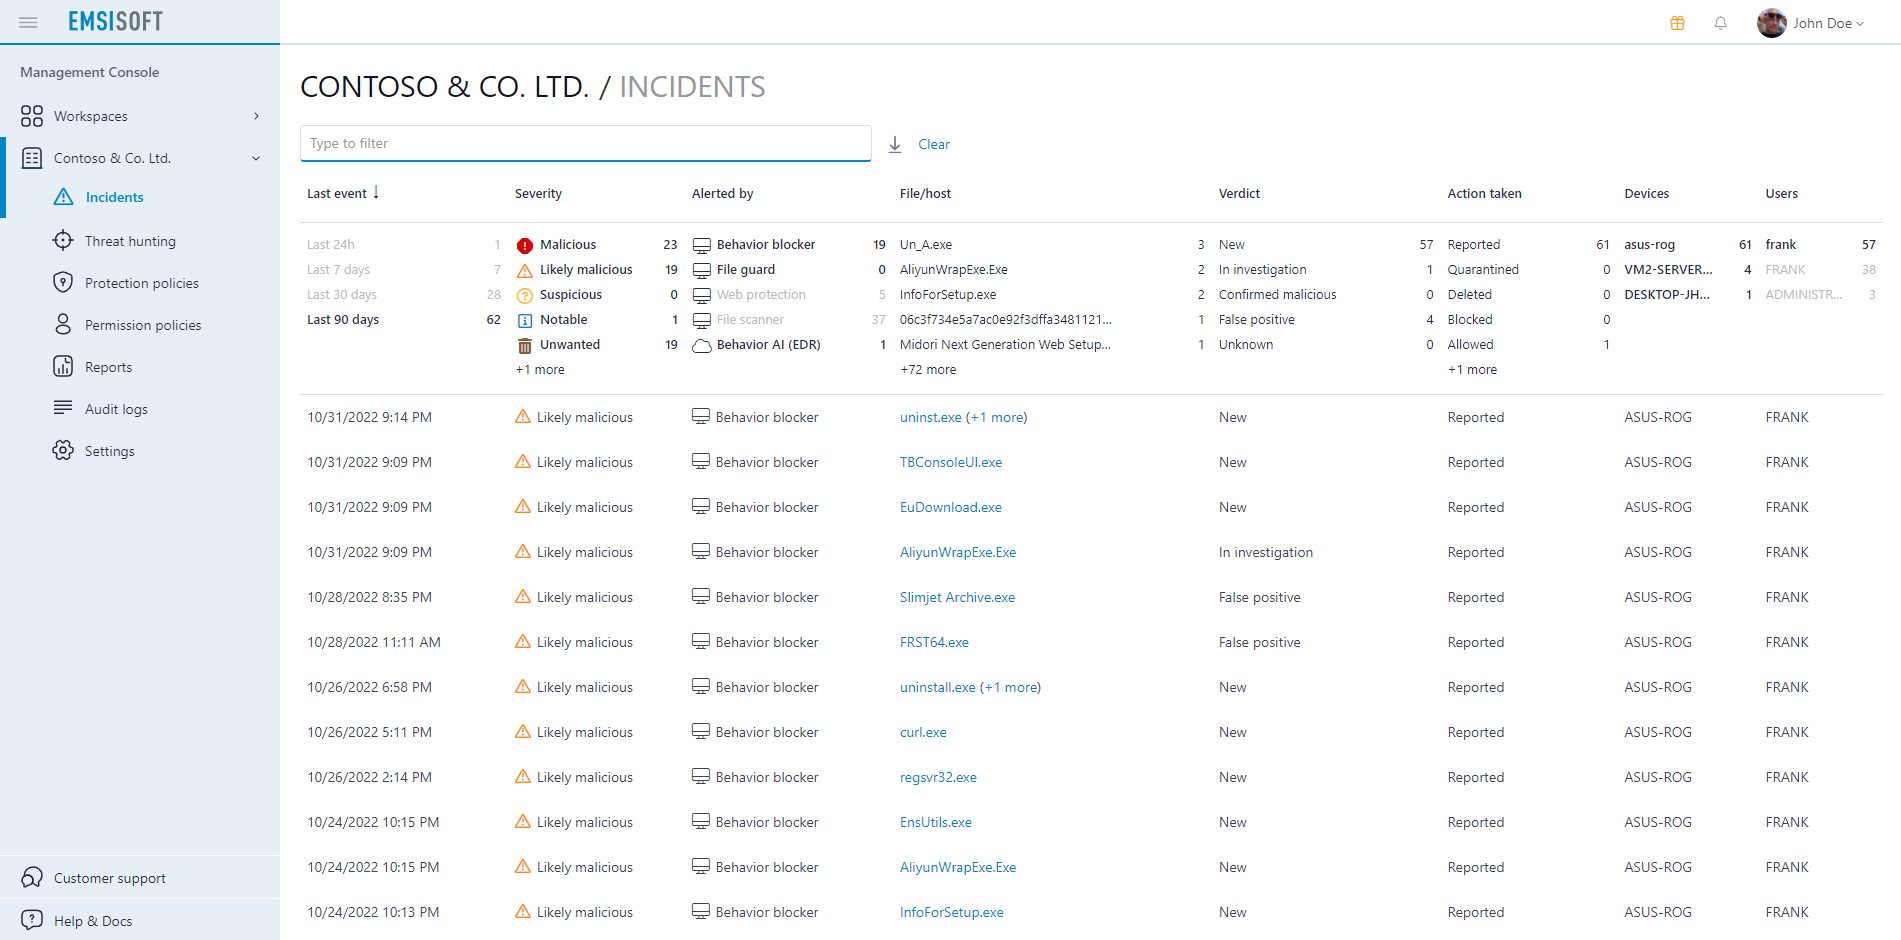Open the notifications bell
Viewport: 1901px width, 940px height.
pos(1720,23)
